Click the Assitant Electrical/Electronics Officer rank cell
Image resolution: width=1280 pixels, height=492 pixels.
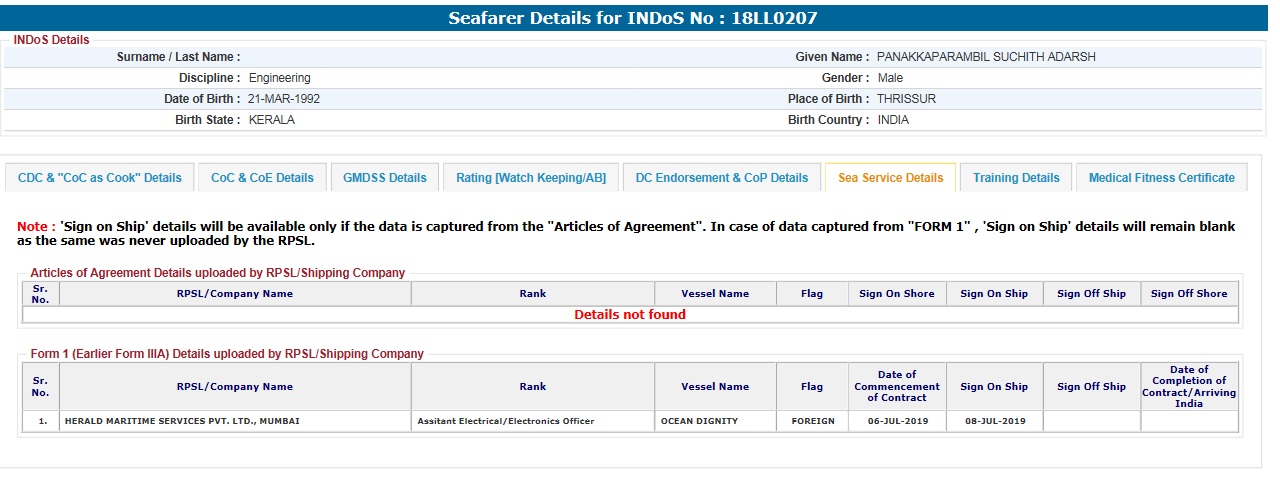point(506,421)
